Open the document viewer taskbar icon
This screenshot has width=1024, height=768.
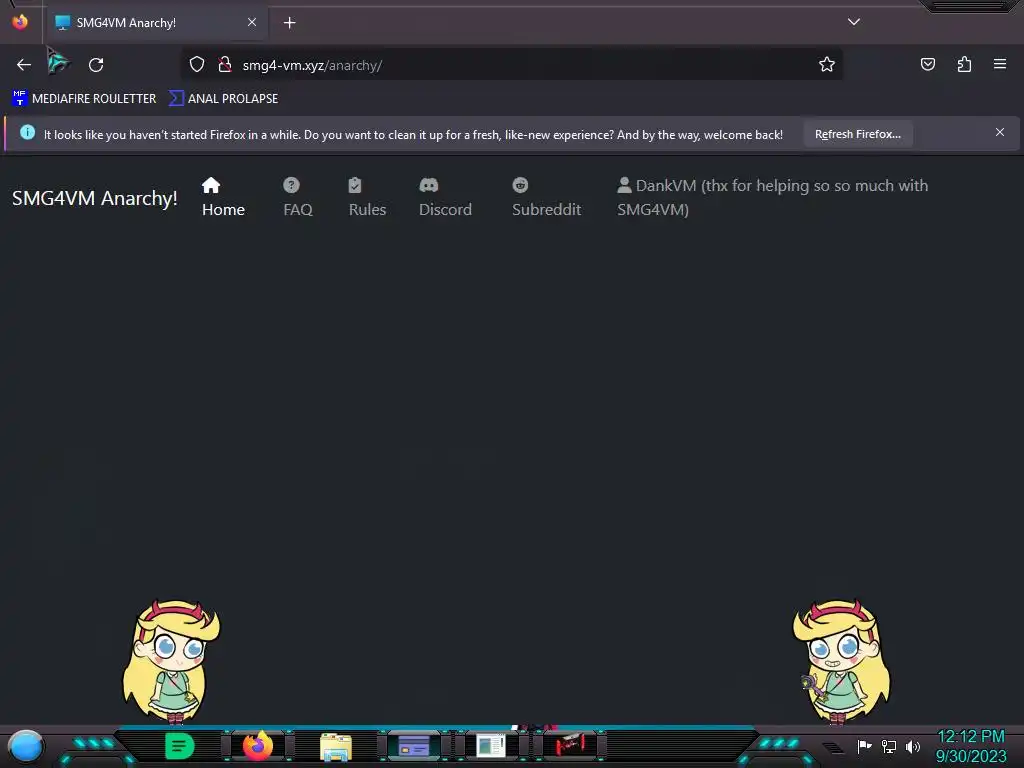coord(491,746)
